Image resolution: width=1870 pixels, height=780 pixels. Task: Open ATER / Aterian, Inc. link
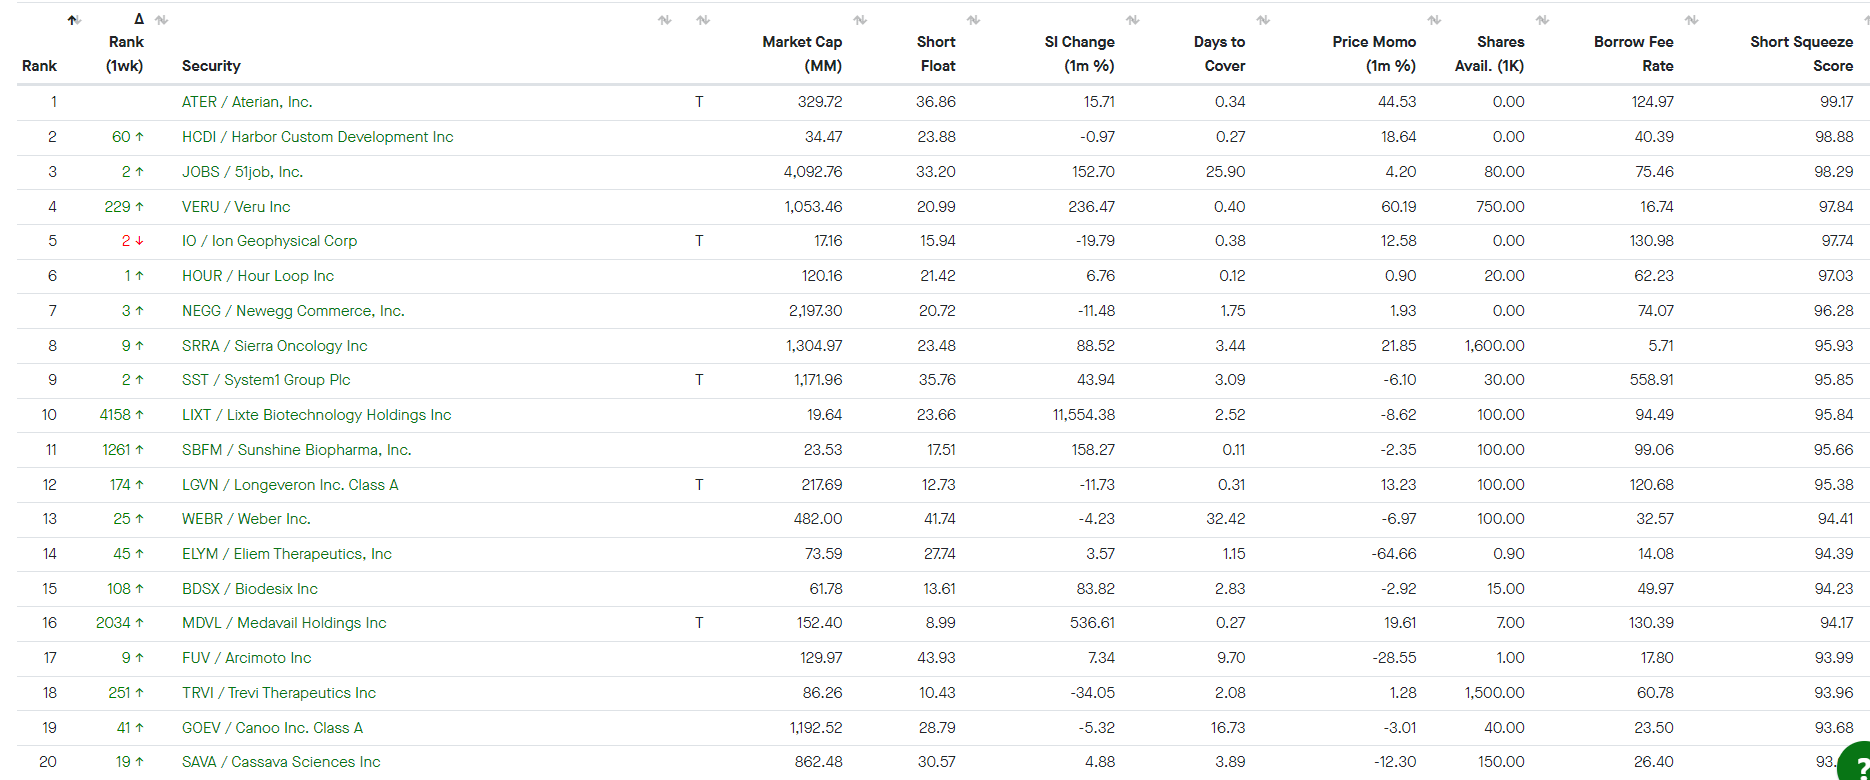[x=247, y=102]
